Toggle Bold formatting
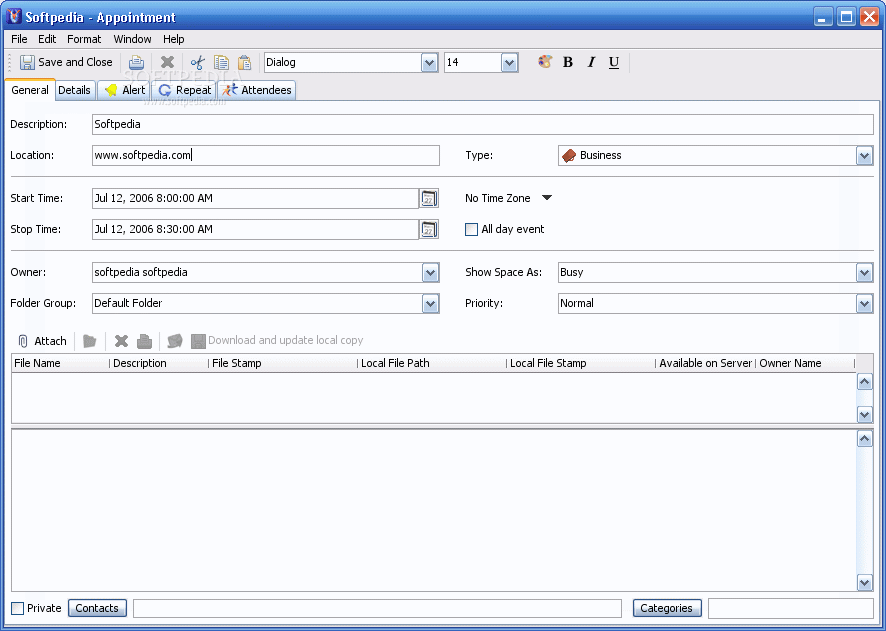Image resolution: width=886 pixels, height=631 pixels. 568,62
